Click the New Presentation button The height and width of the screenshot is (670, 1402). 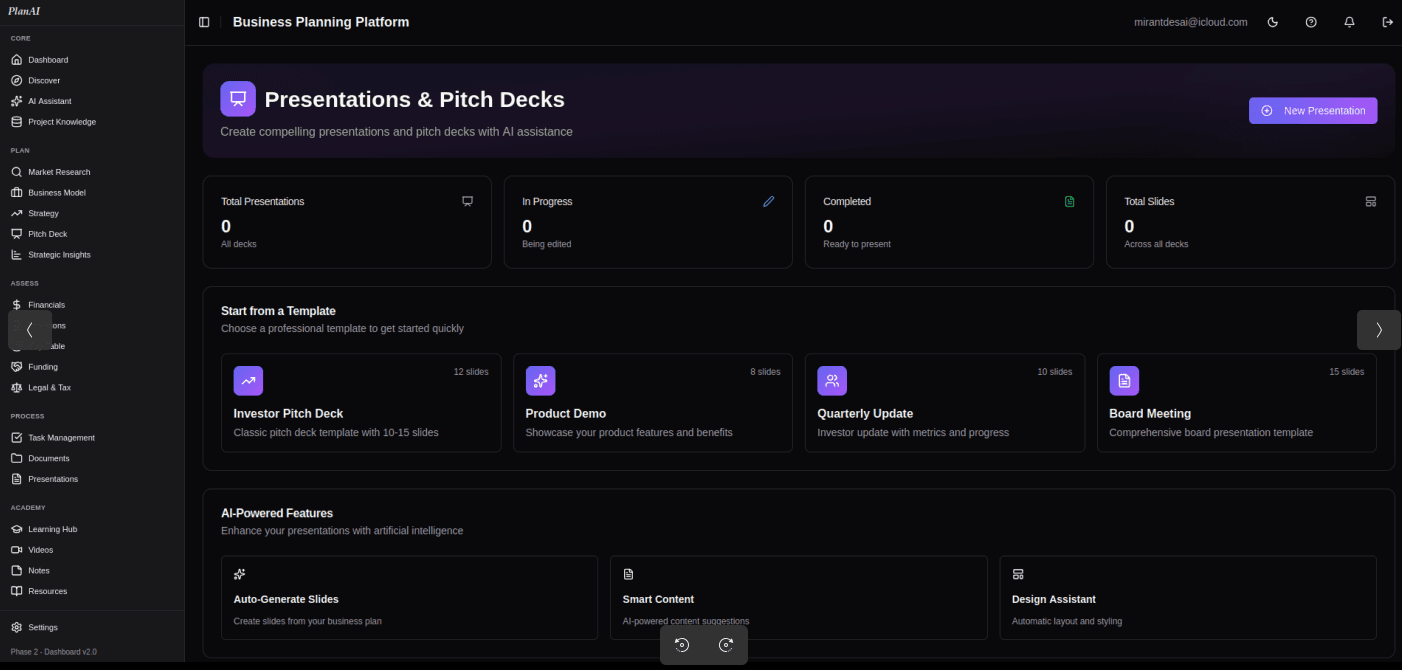1312,111
